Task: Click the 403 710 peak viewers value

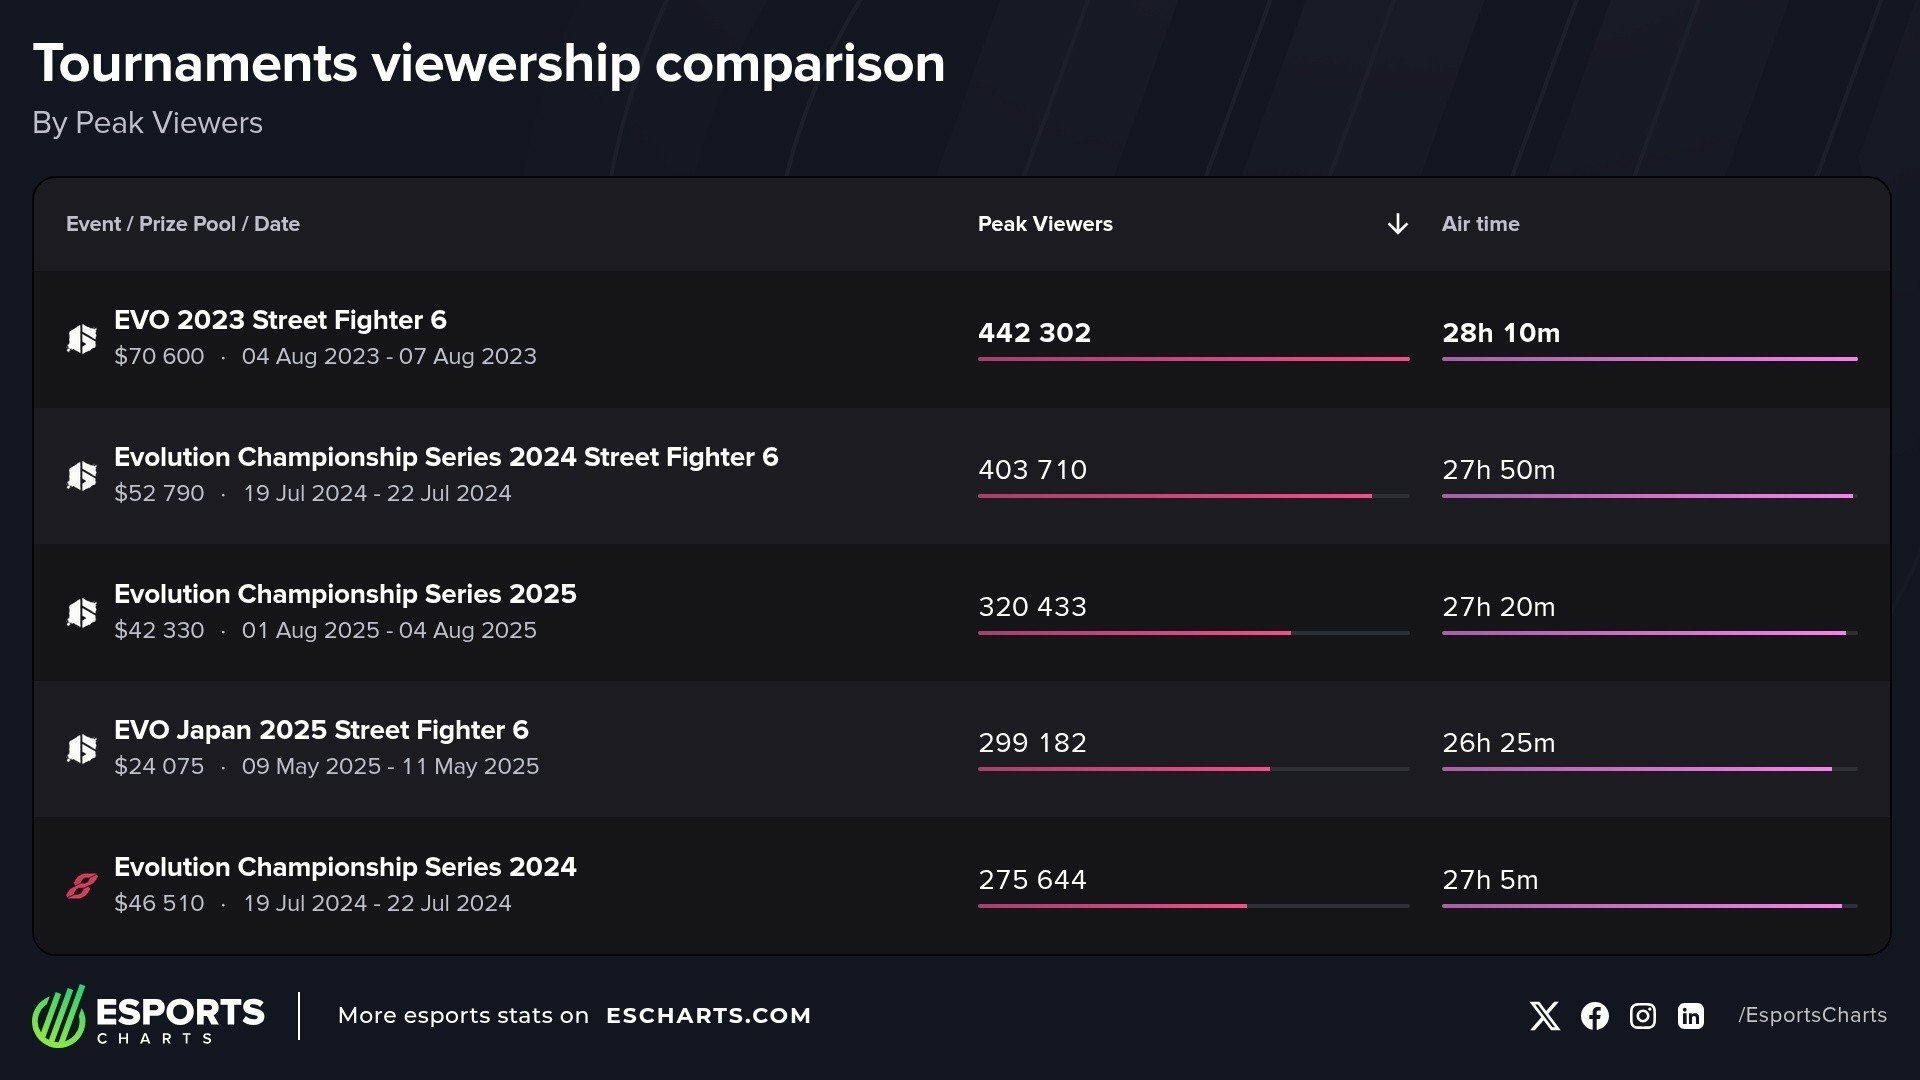Action: click(1032, 470)
